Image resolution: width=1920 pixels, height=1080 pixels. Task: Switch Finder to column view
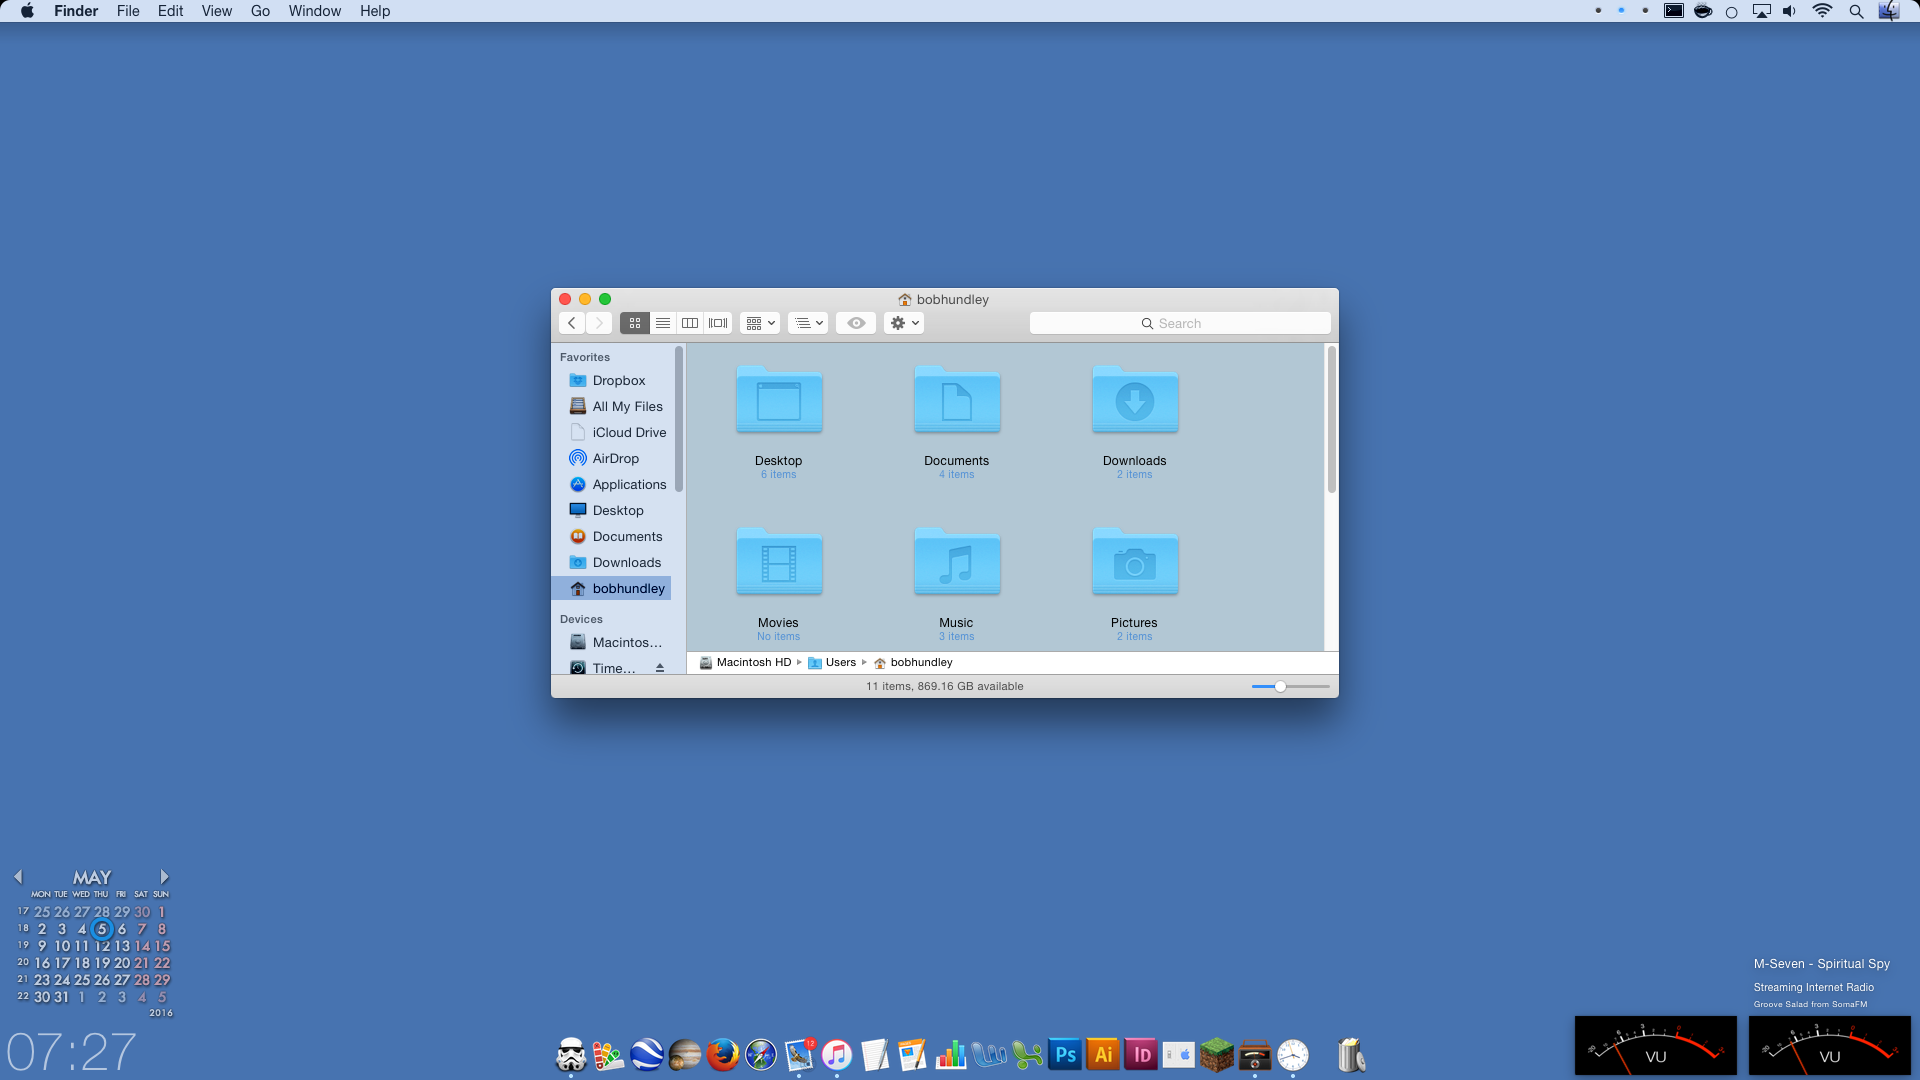pos(690,323)
